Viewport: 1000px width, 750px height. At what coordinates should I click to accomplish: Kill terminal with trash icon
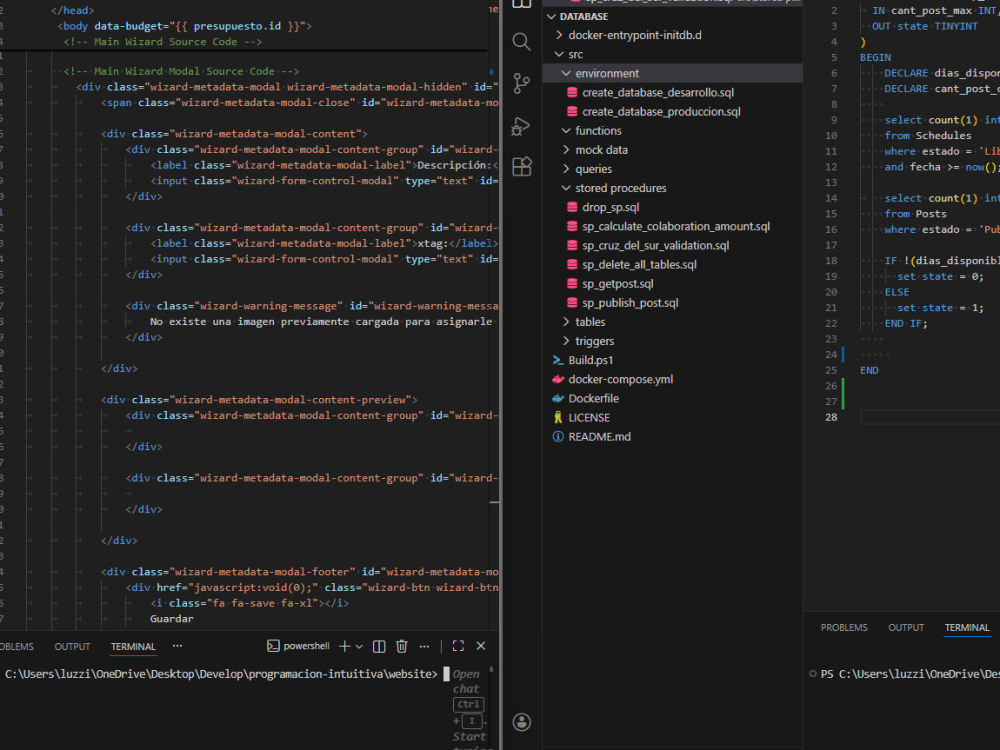click(402, 646)
